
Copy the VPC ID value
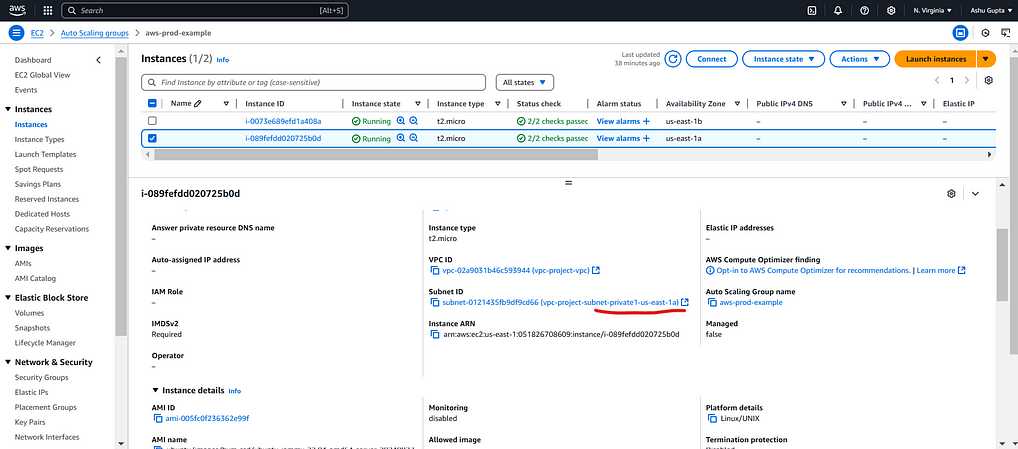435,271
